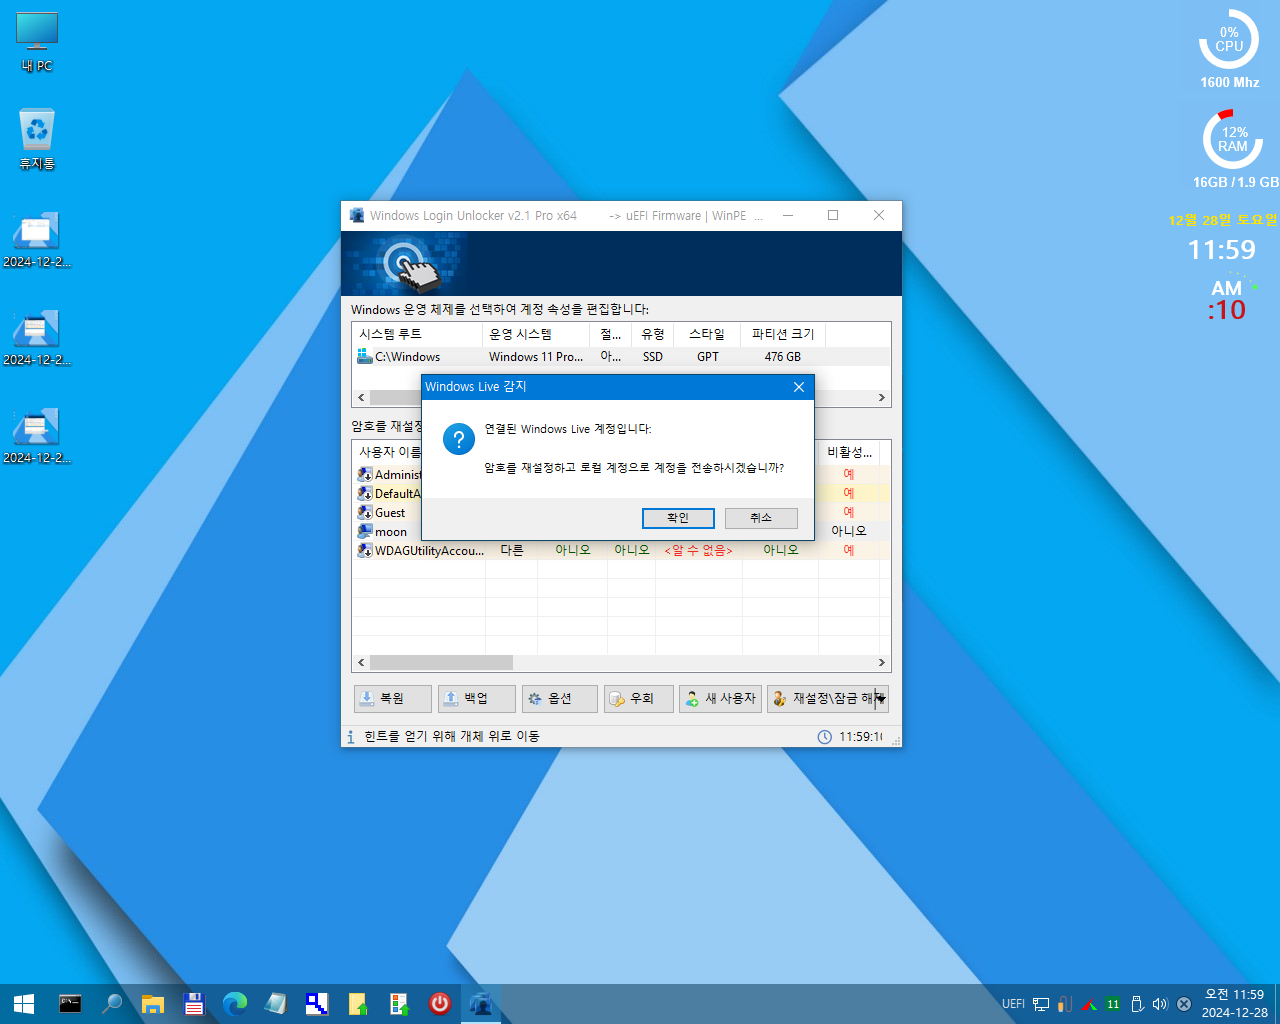This screenshot has height=1024, width=1280.
Task: Click the Login Unlocker taskbar icon
Action: pyautogui.click(x=481, y=1004)
